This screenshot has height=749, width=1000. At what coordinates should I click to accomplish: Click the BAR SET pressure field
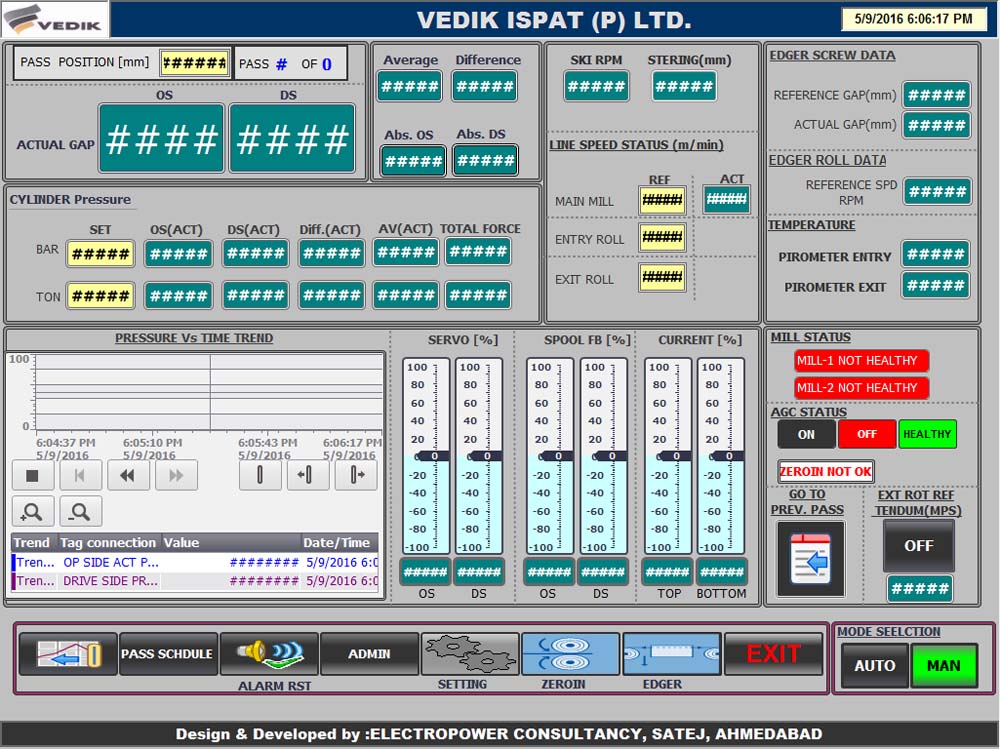101,254
